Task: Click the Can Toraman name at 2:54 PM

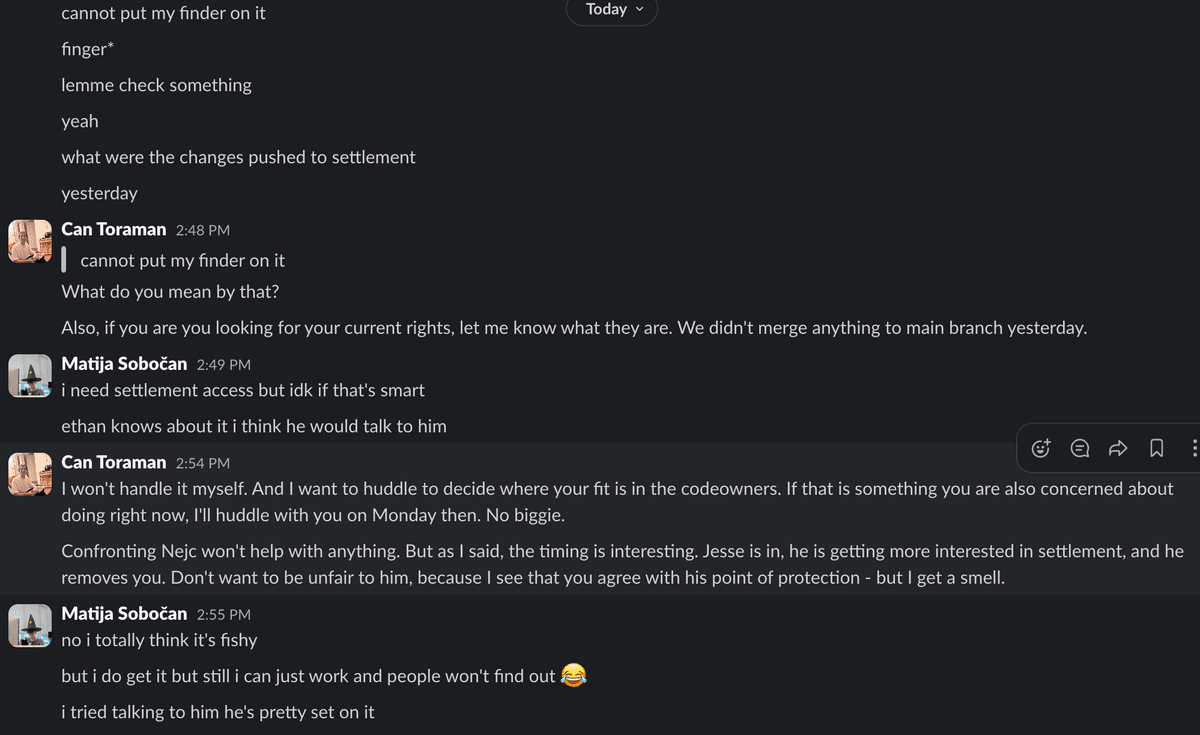Action: tap(114, 462)
